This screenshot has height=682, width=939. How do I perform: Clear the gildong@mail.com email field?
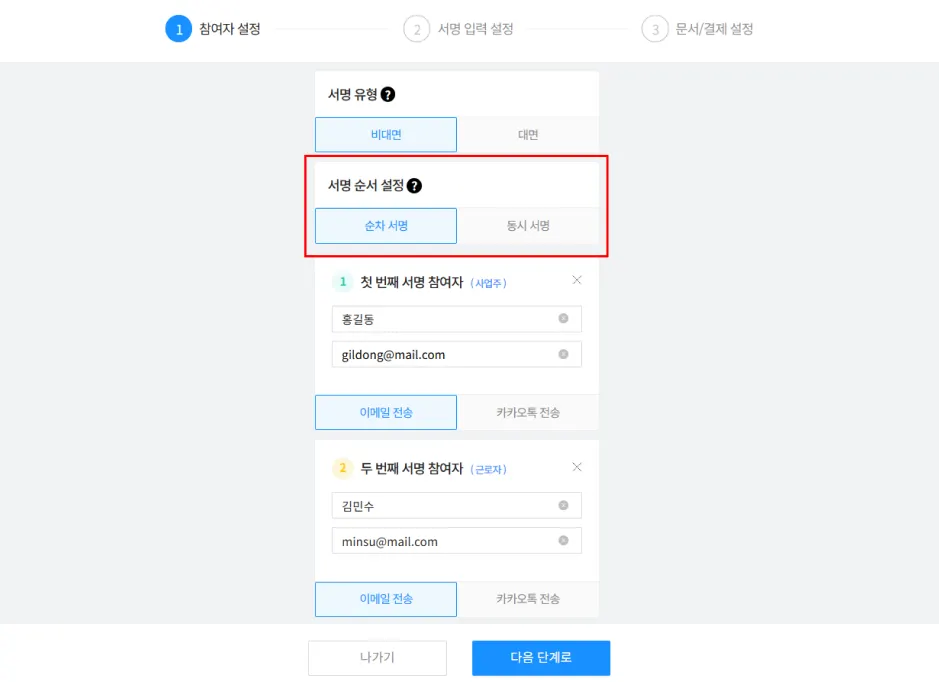(564, 354)
